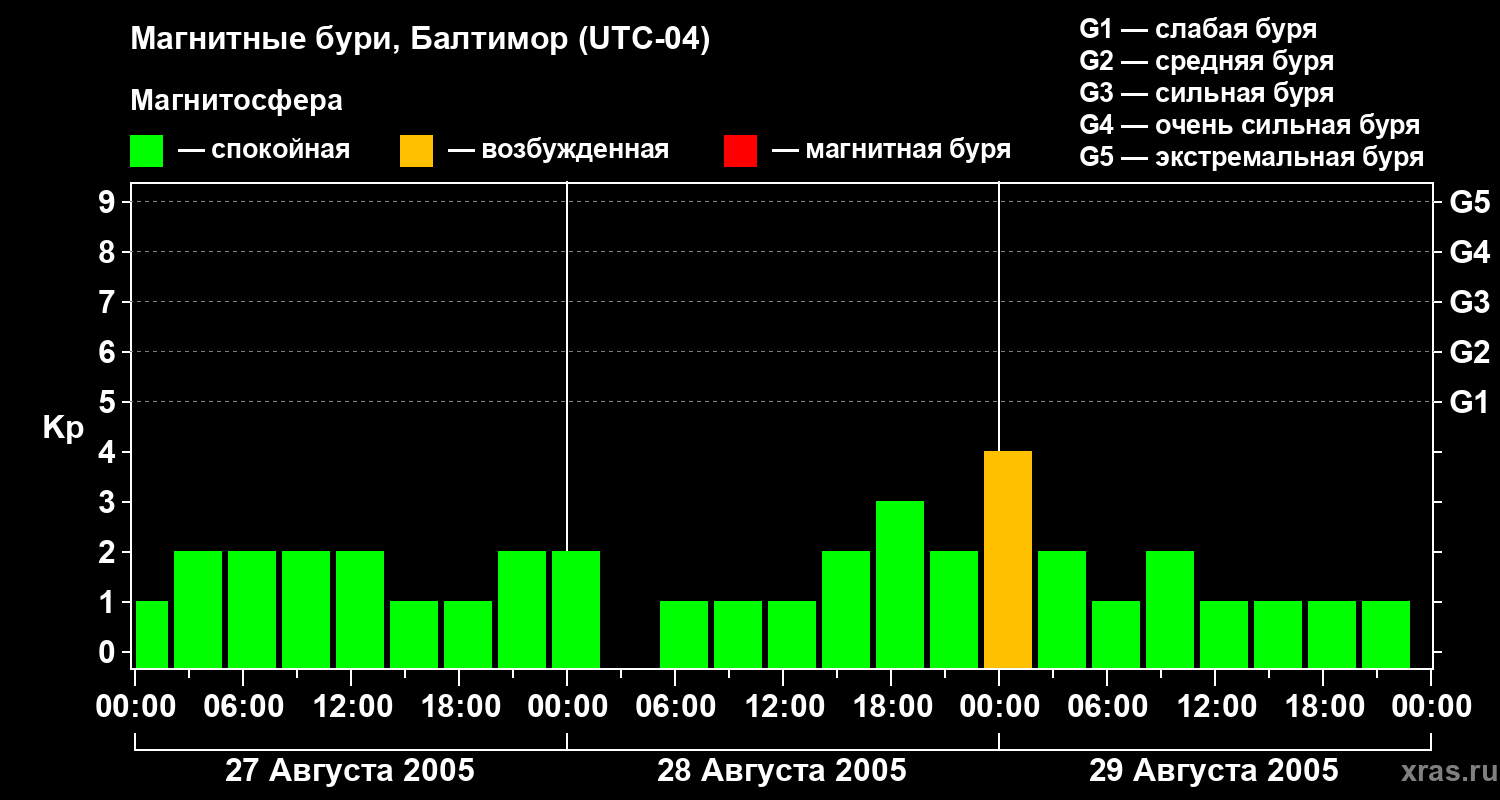Click the '— спокойная' legend label

[x=264, y=150]
